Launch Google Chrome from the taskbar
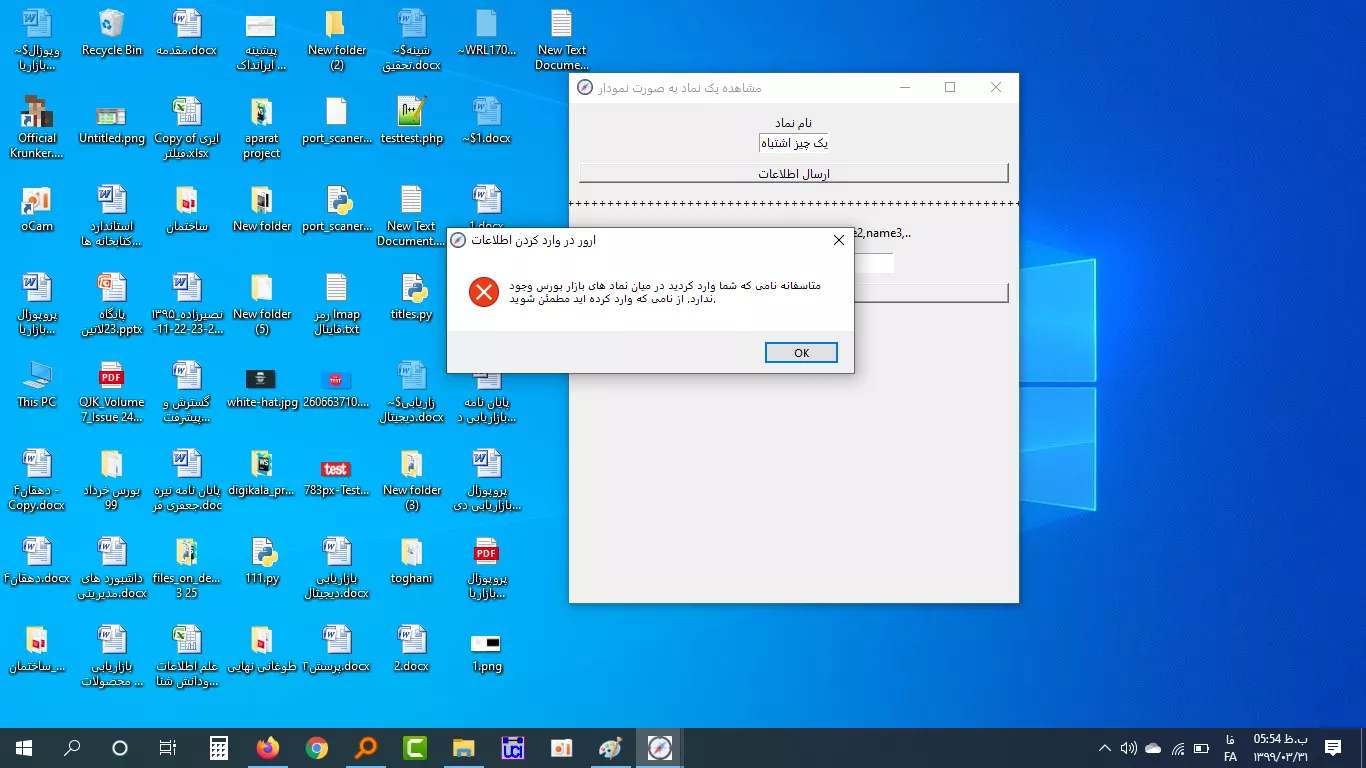The height and width of the screenshot is (768, 1366). [x=317, y=748]
